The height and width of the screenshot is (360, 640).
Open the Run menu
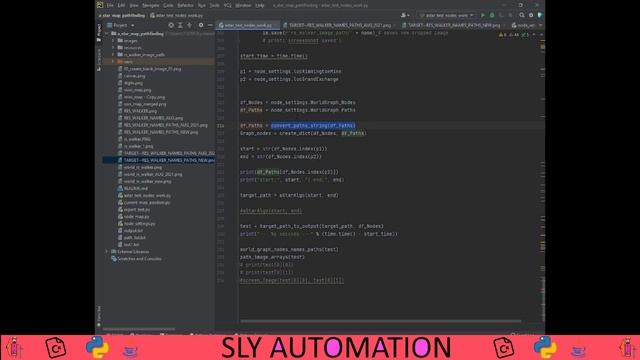pos(202,5)
